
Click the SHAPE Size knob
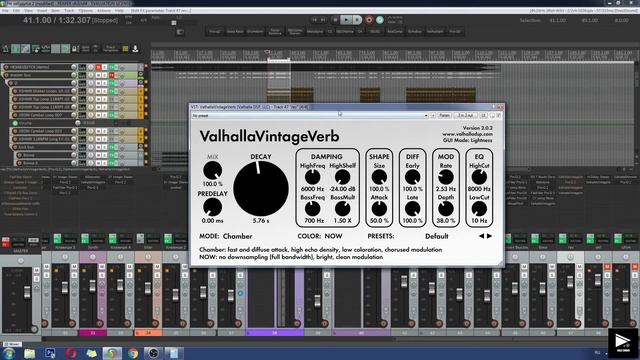click(x=379, y=177)
